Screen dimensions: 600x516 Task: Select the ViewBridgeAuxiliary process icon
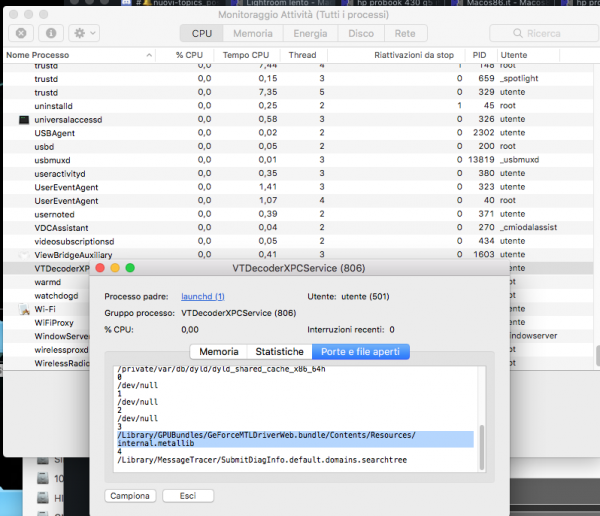(x=24, y=255)
